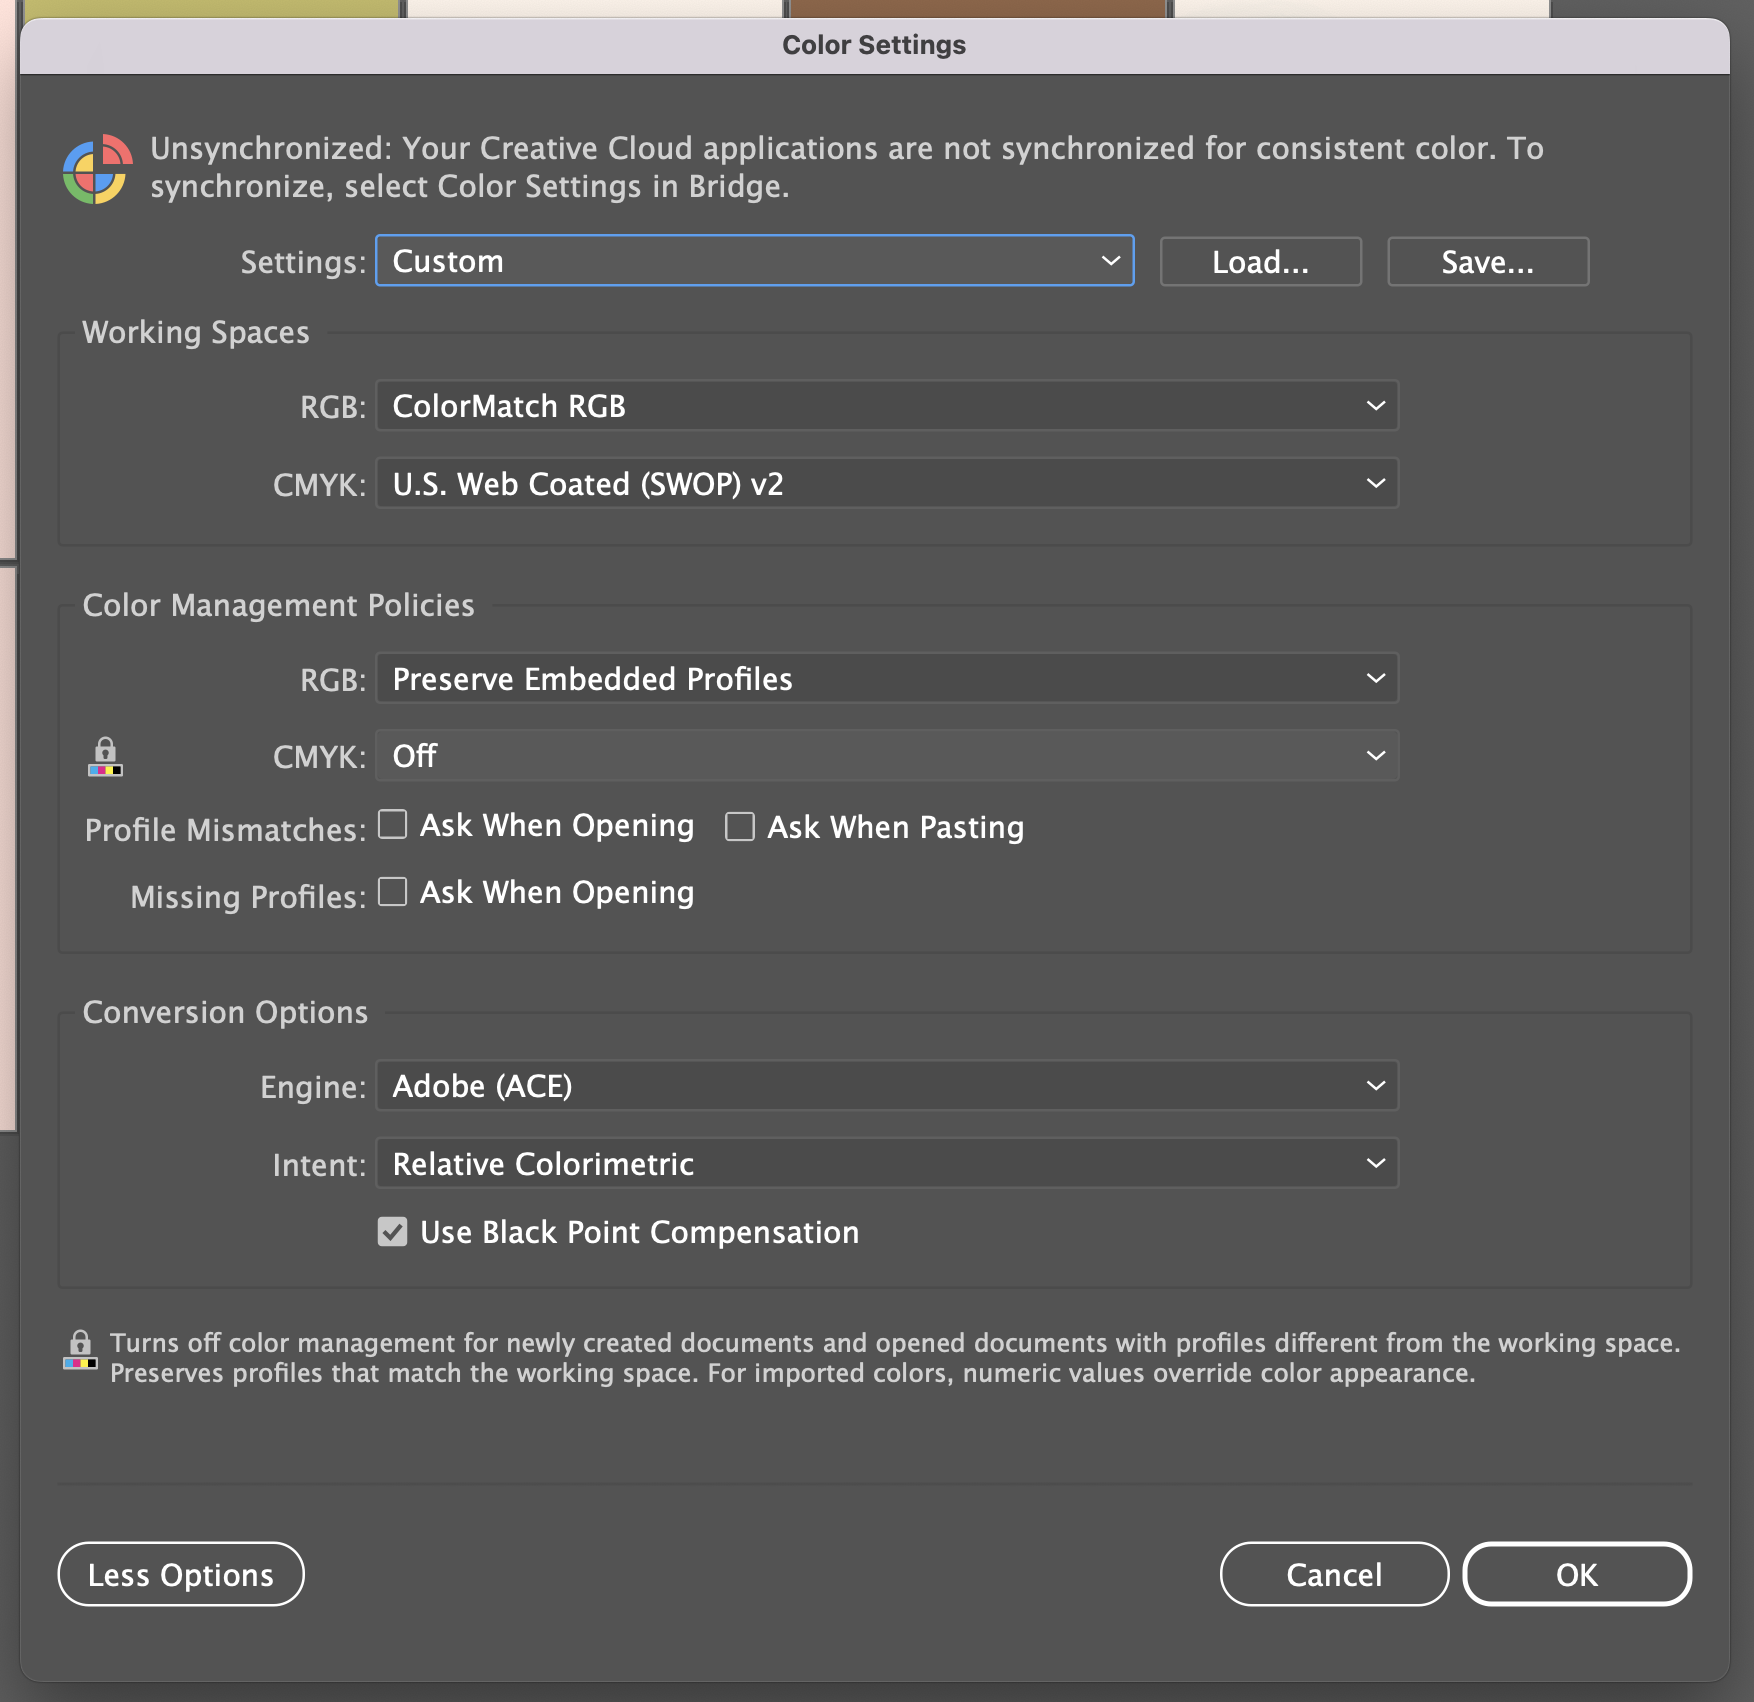Click the Load button
The height and width of the screenshot is (1702, 1754).
(1260, 261)
